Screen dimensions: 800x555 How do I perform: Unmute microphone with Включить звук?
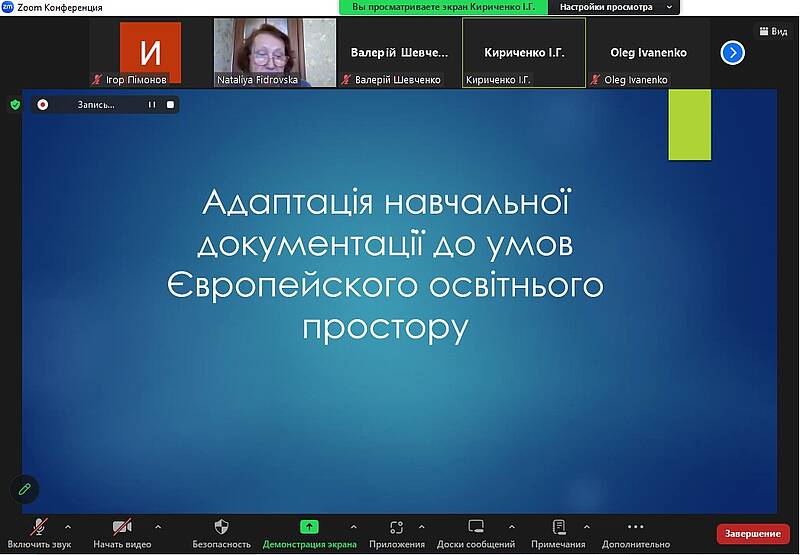coord(39,534)
